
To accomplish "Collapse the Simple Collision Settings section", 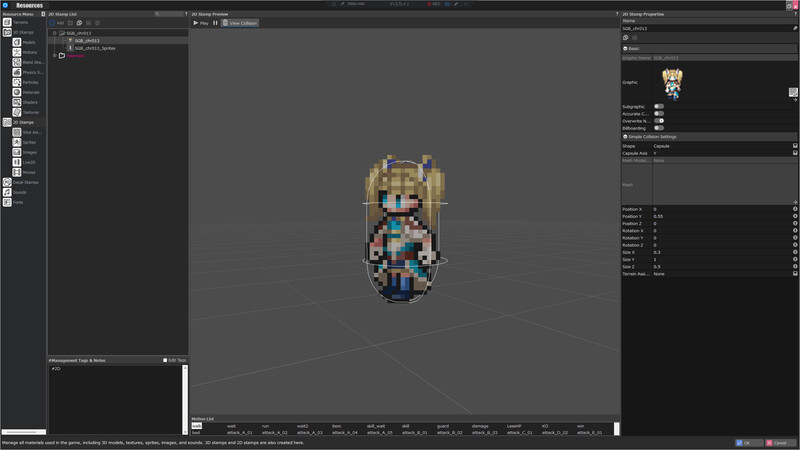I will pyautogui.click(x=626, y=137).
